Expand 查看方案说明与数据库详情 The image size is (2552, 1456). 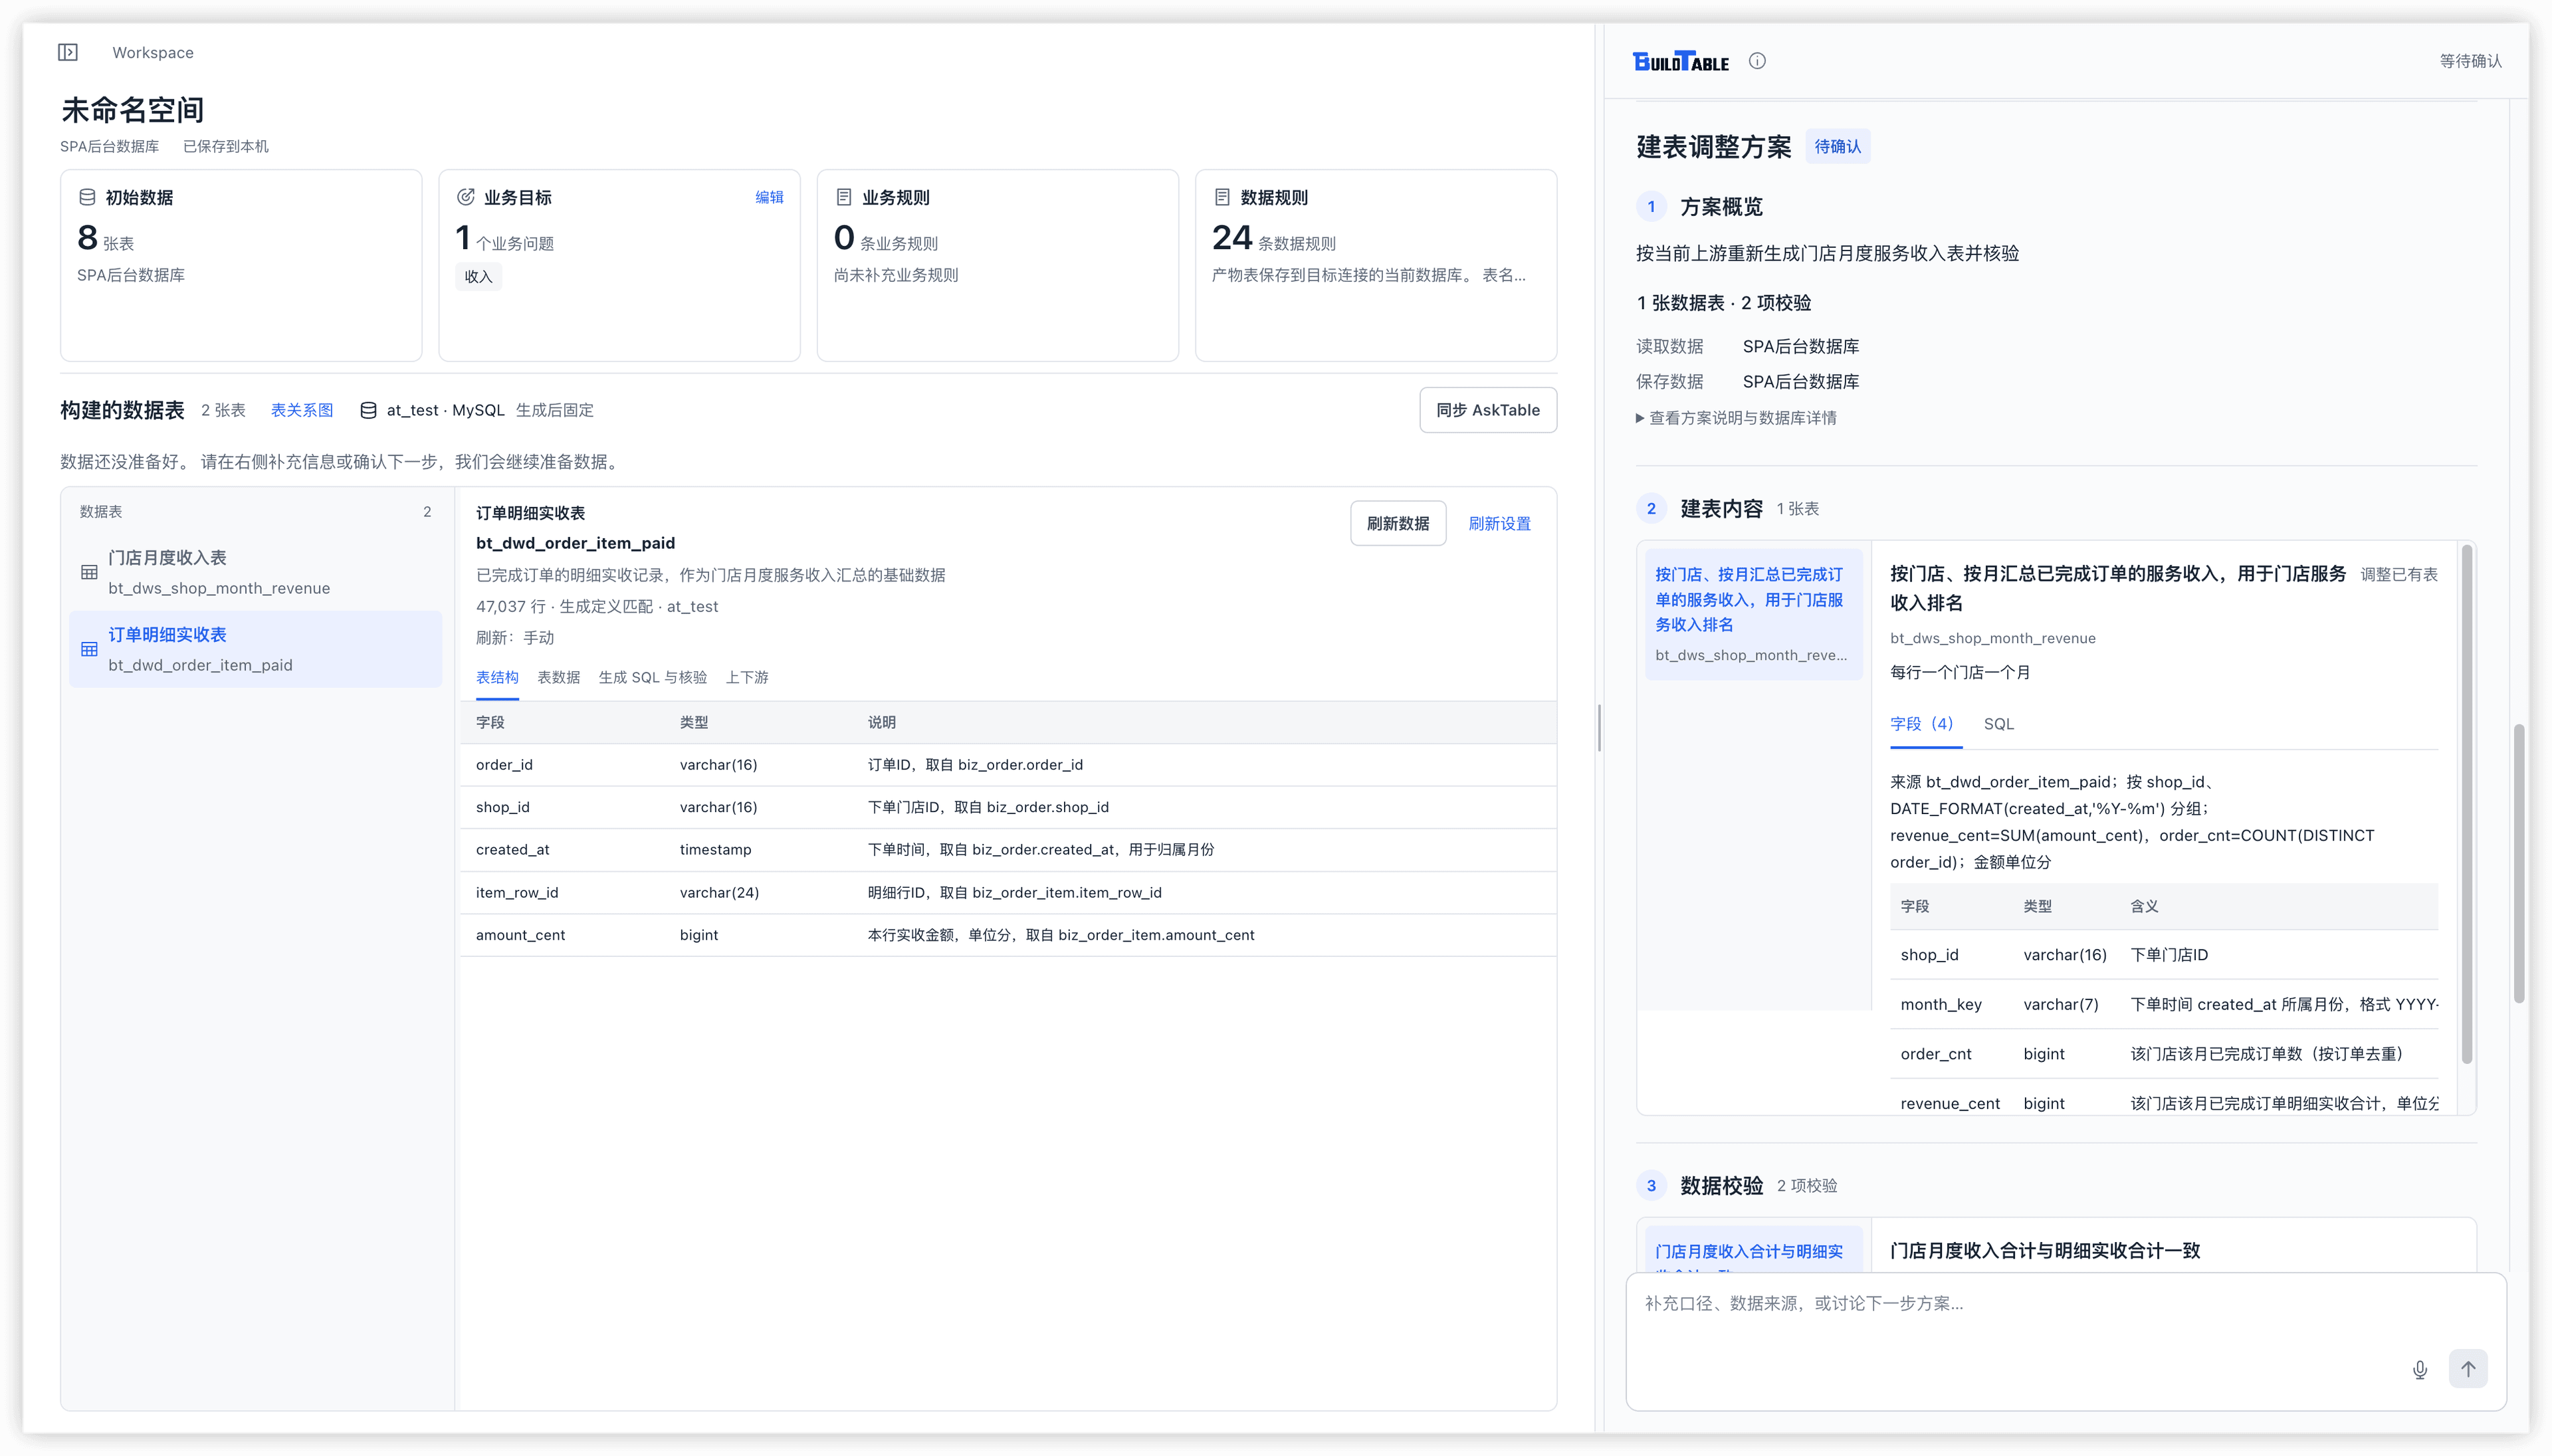[1736, 418]
